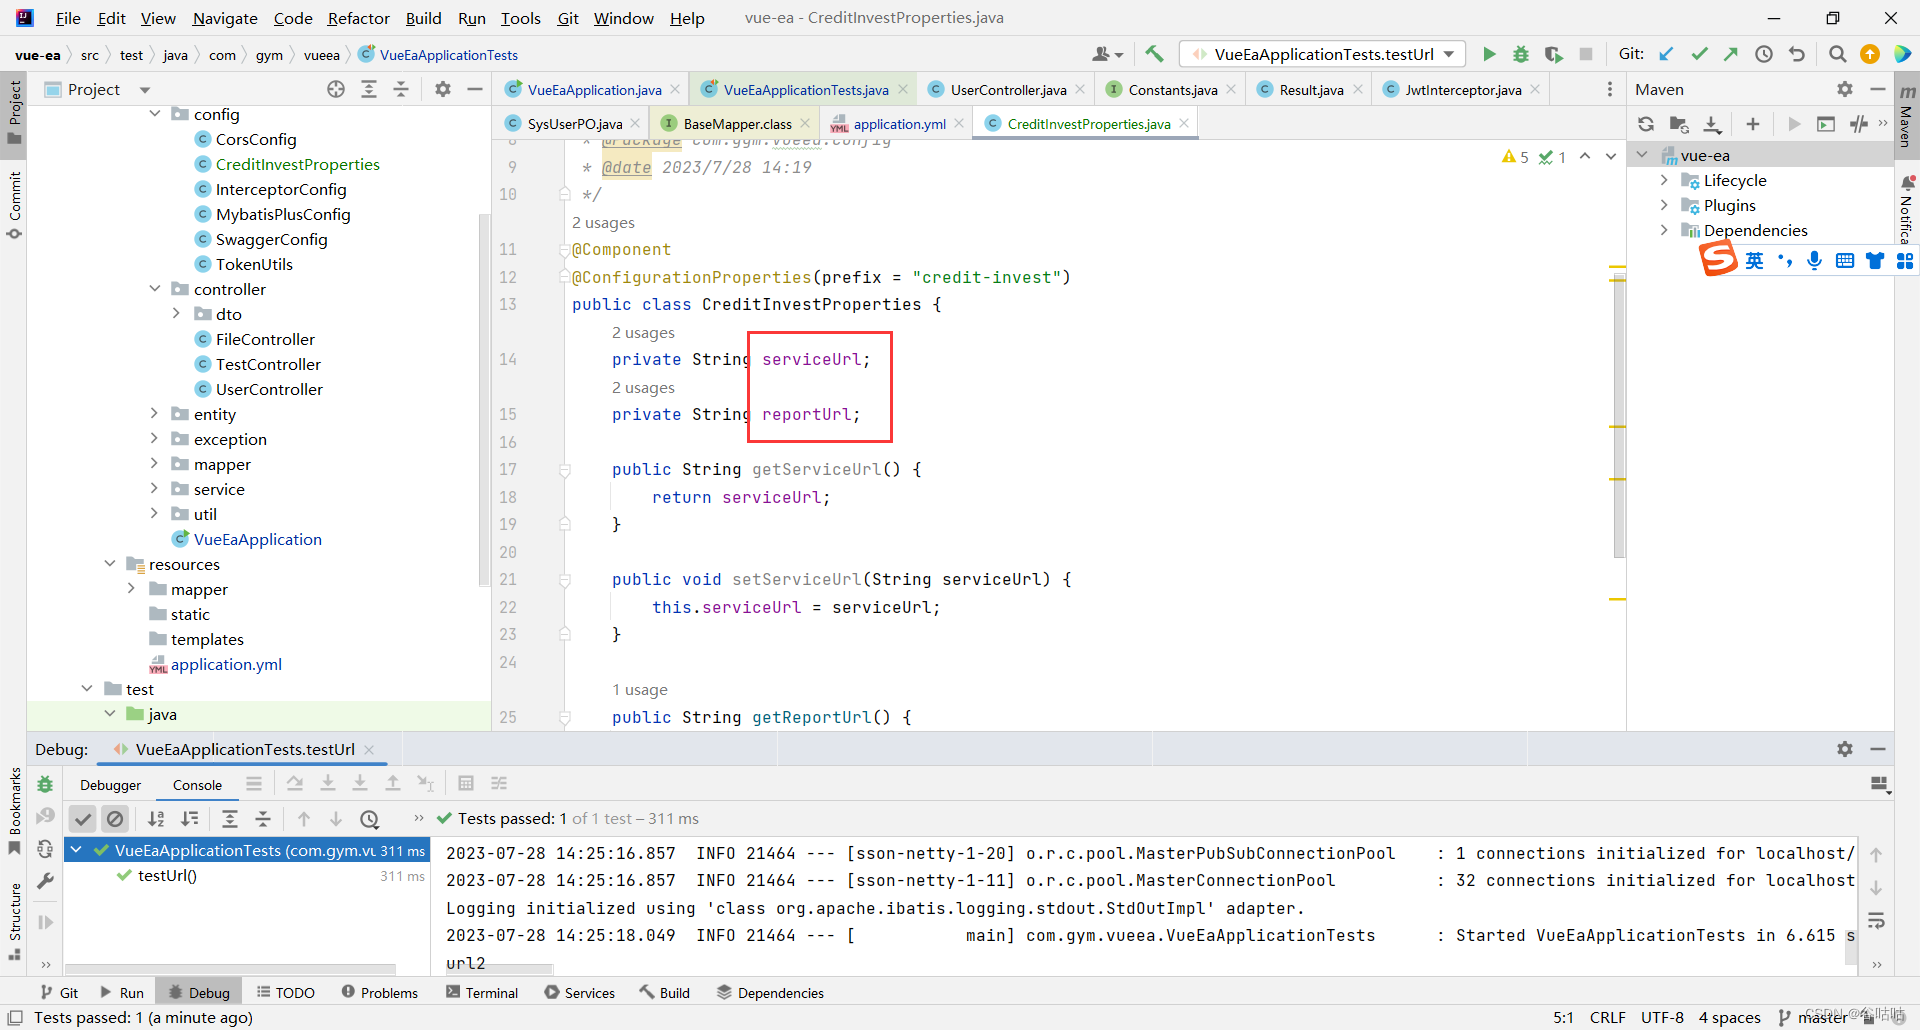Click Git branch master in status bar
This screenshot has height=1030, width=1920.
(1812, 1017)
